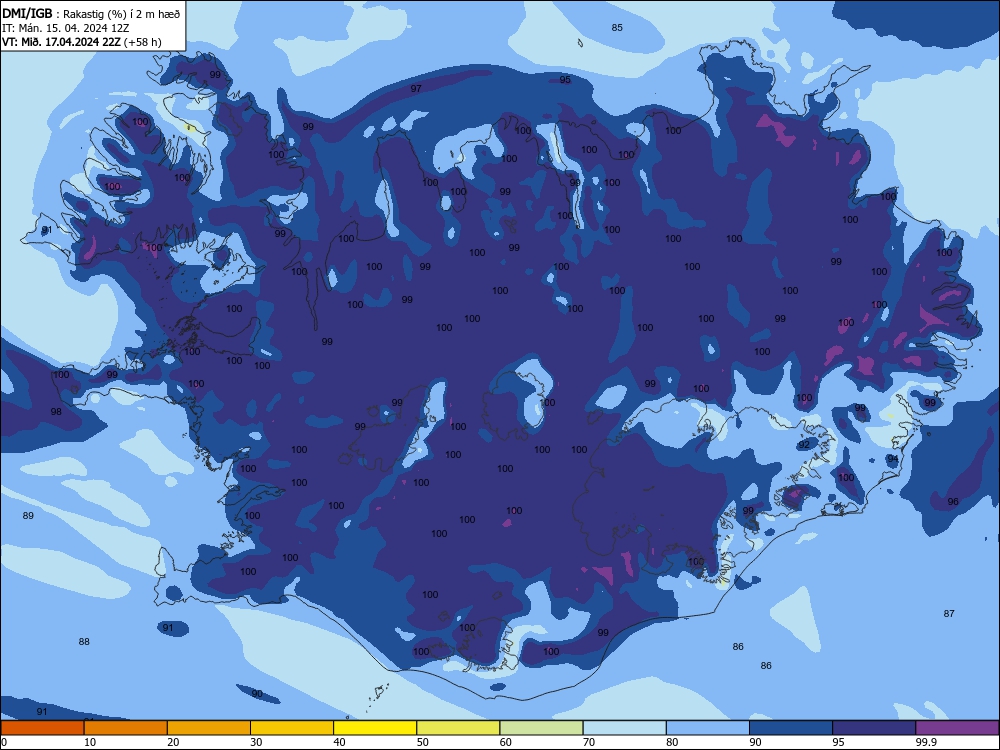Viewport: 1000px width, 750px height.
Task: Click the map value '96' over the sea
Action: click(953, 502)
